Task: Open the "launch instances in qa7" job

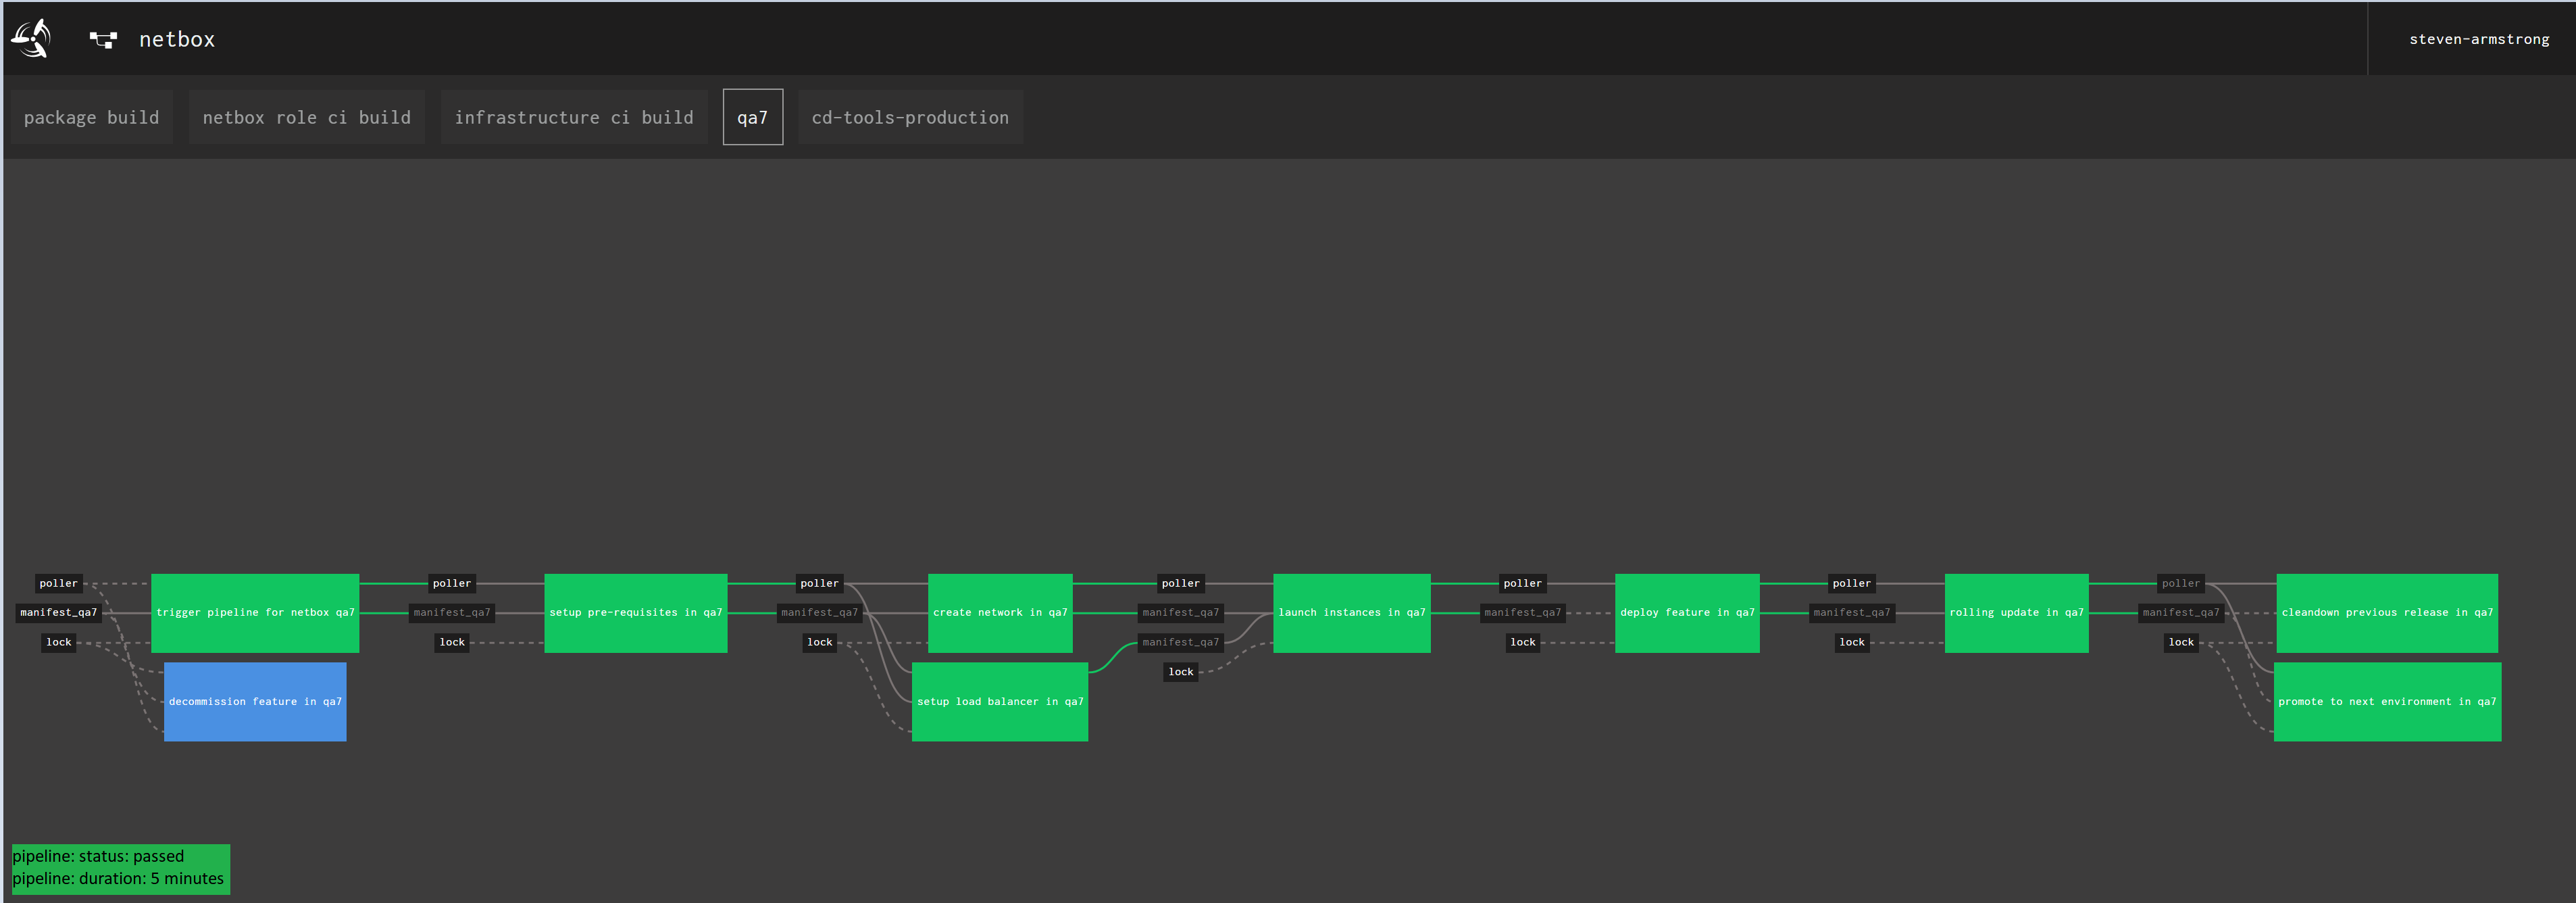Action: 1352,612
